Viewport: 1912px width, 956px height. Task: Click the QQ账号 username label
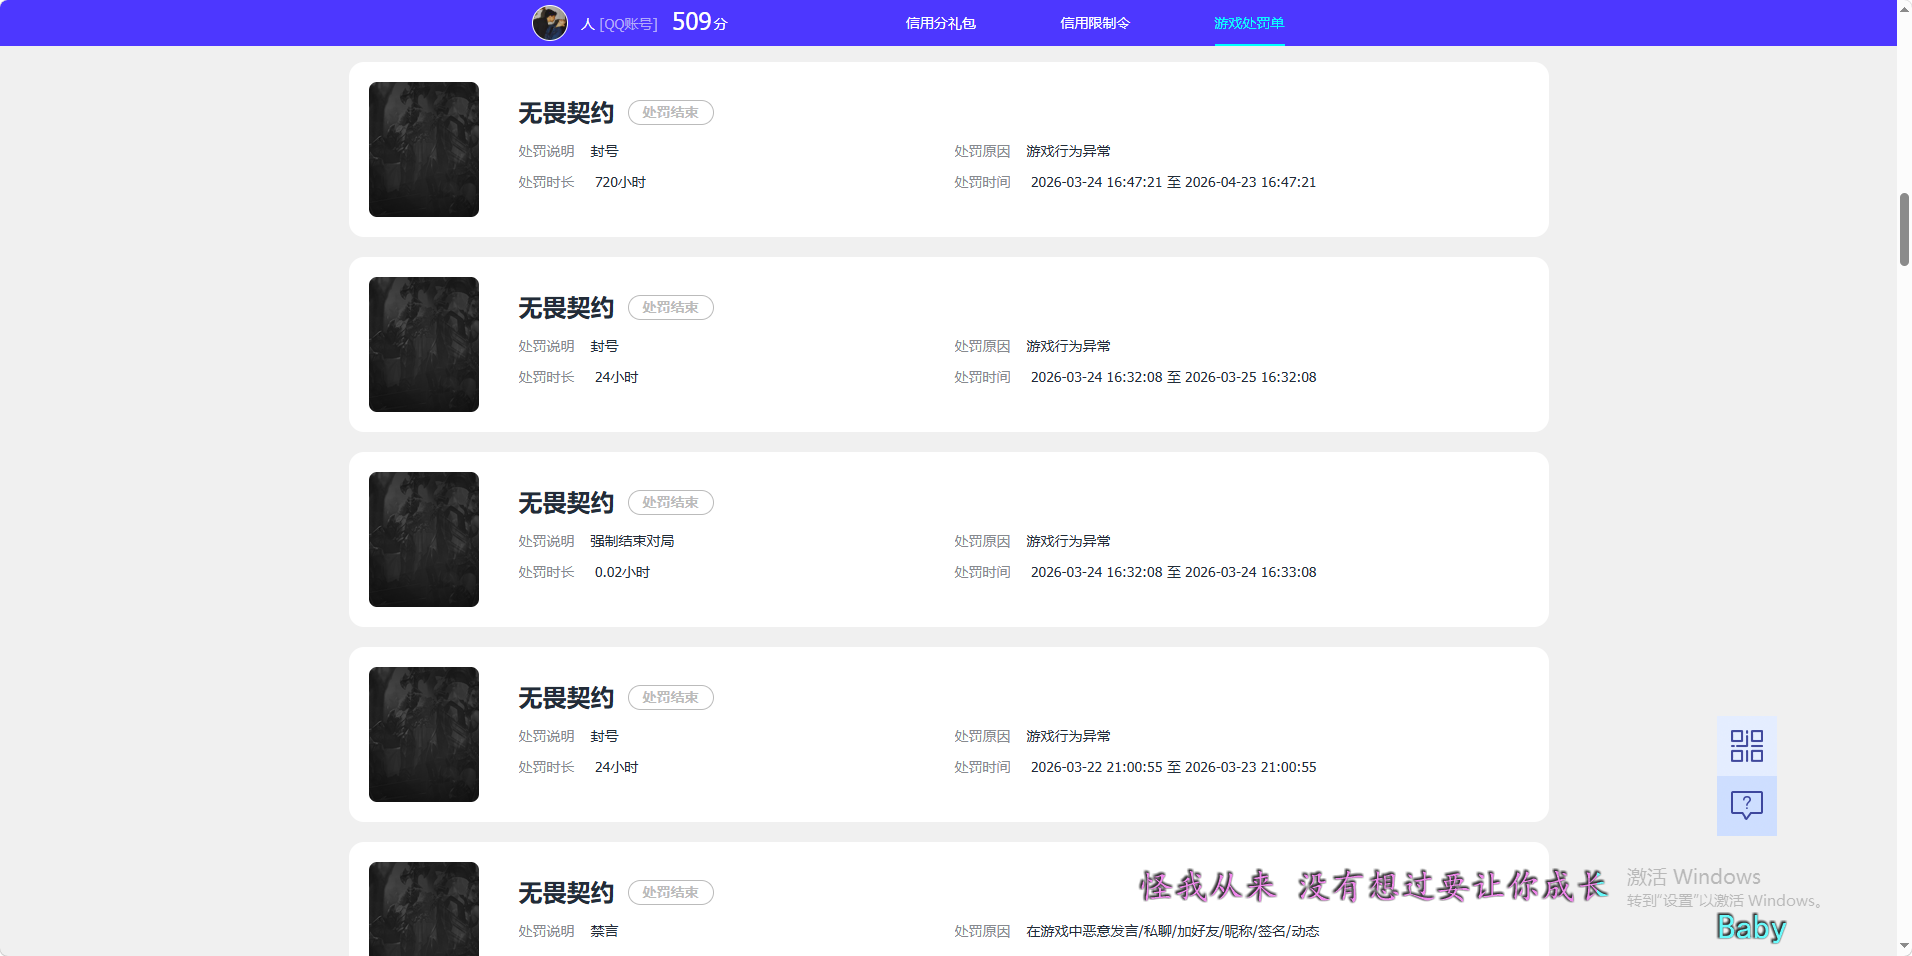pos(619,24)
